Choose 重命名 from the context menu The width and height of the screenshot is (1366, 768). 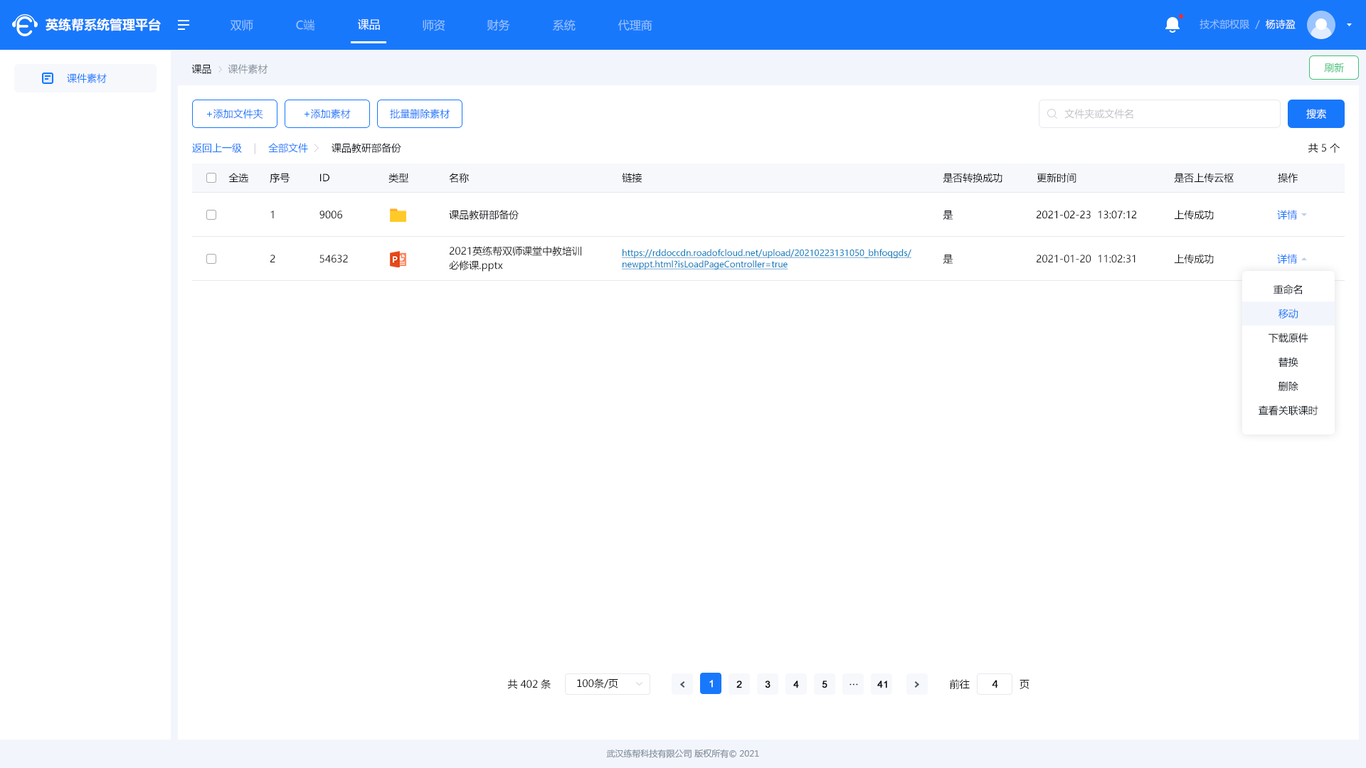pos(1288,290)
